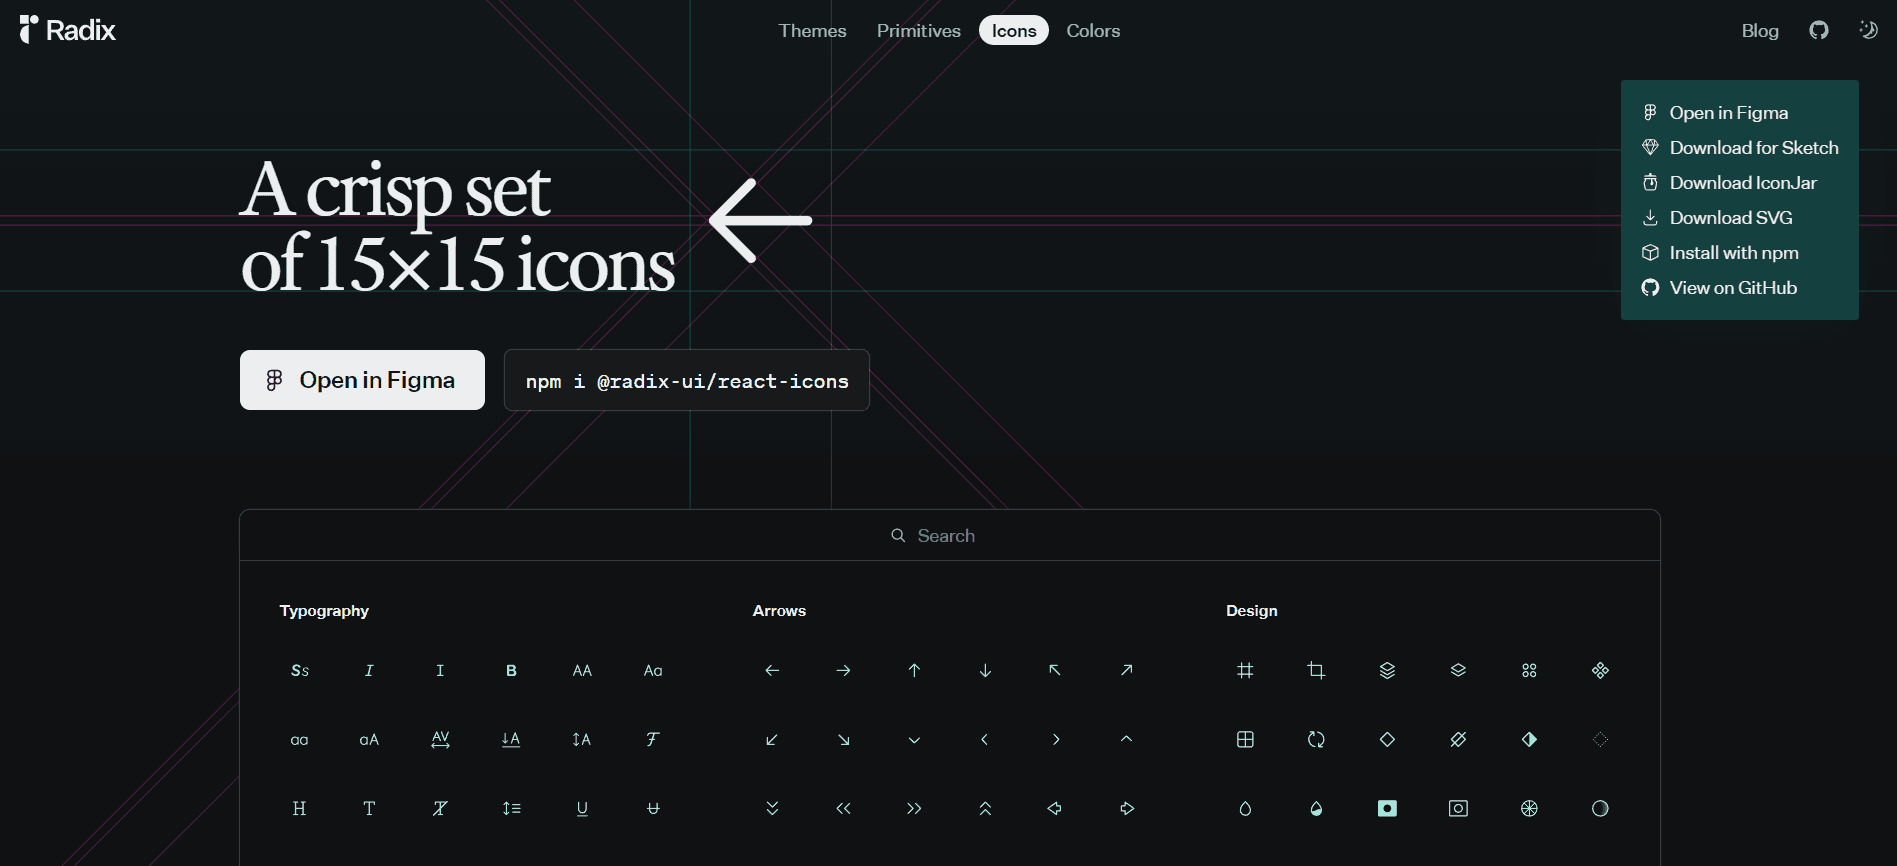Select the double arrow down icon
The width and height of the screenshot is (1897, 866).
click(772, 808)
